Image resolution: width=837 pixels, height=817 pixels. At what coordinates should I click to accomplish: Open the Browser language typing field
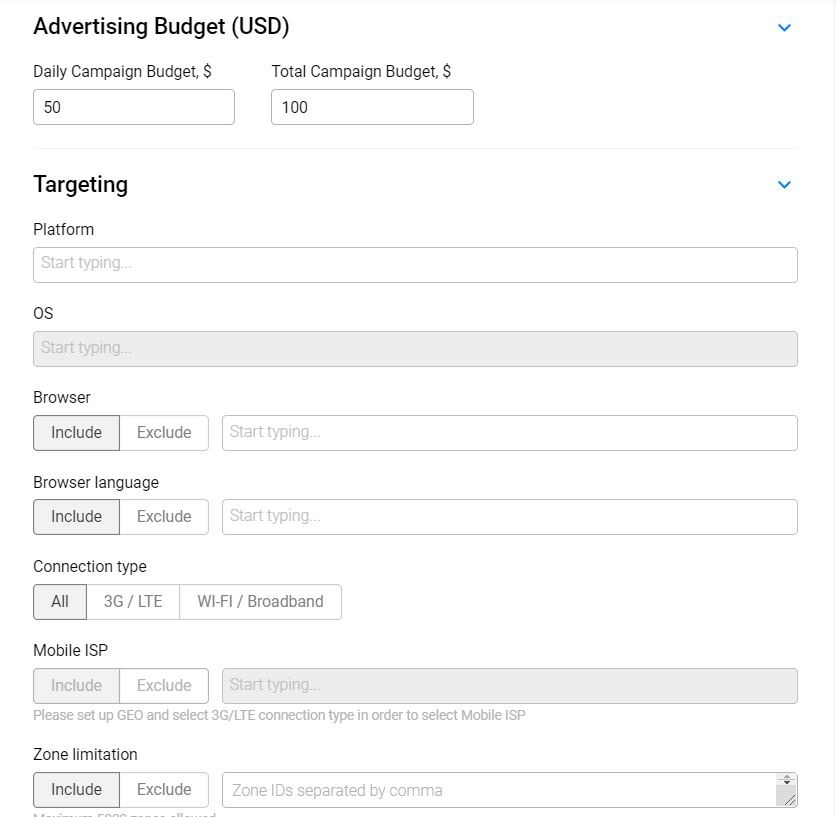[509, 517]
